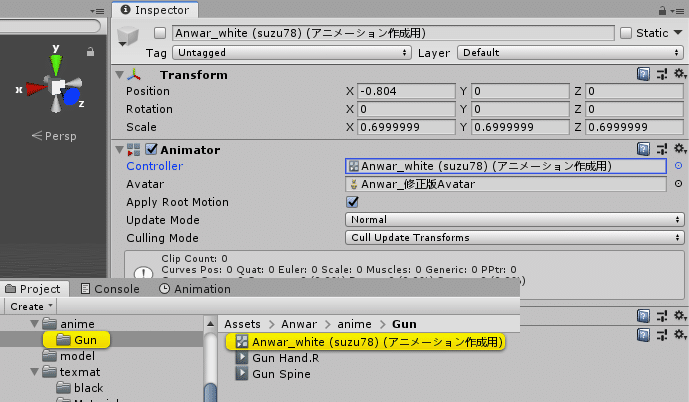The height and width of the screenshot is (402, 689).
Task: Click the Animator component help icon
Action: pyautogui.click(x=643, y=149)
